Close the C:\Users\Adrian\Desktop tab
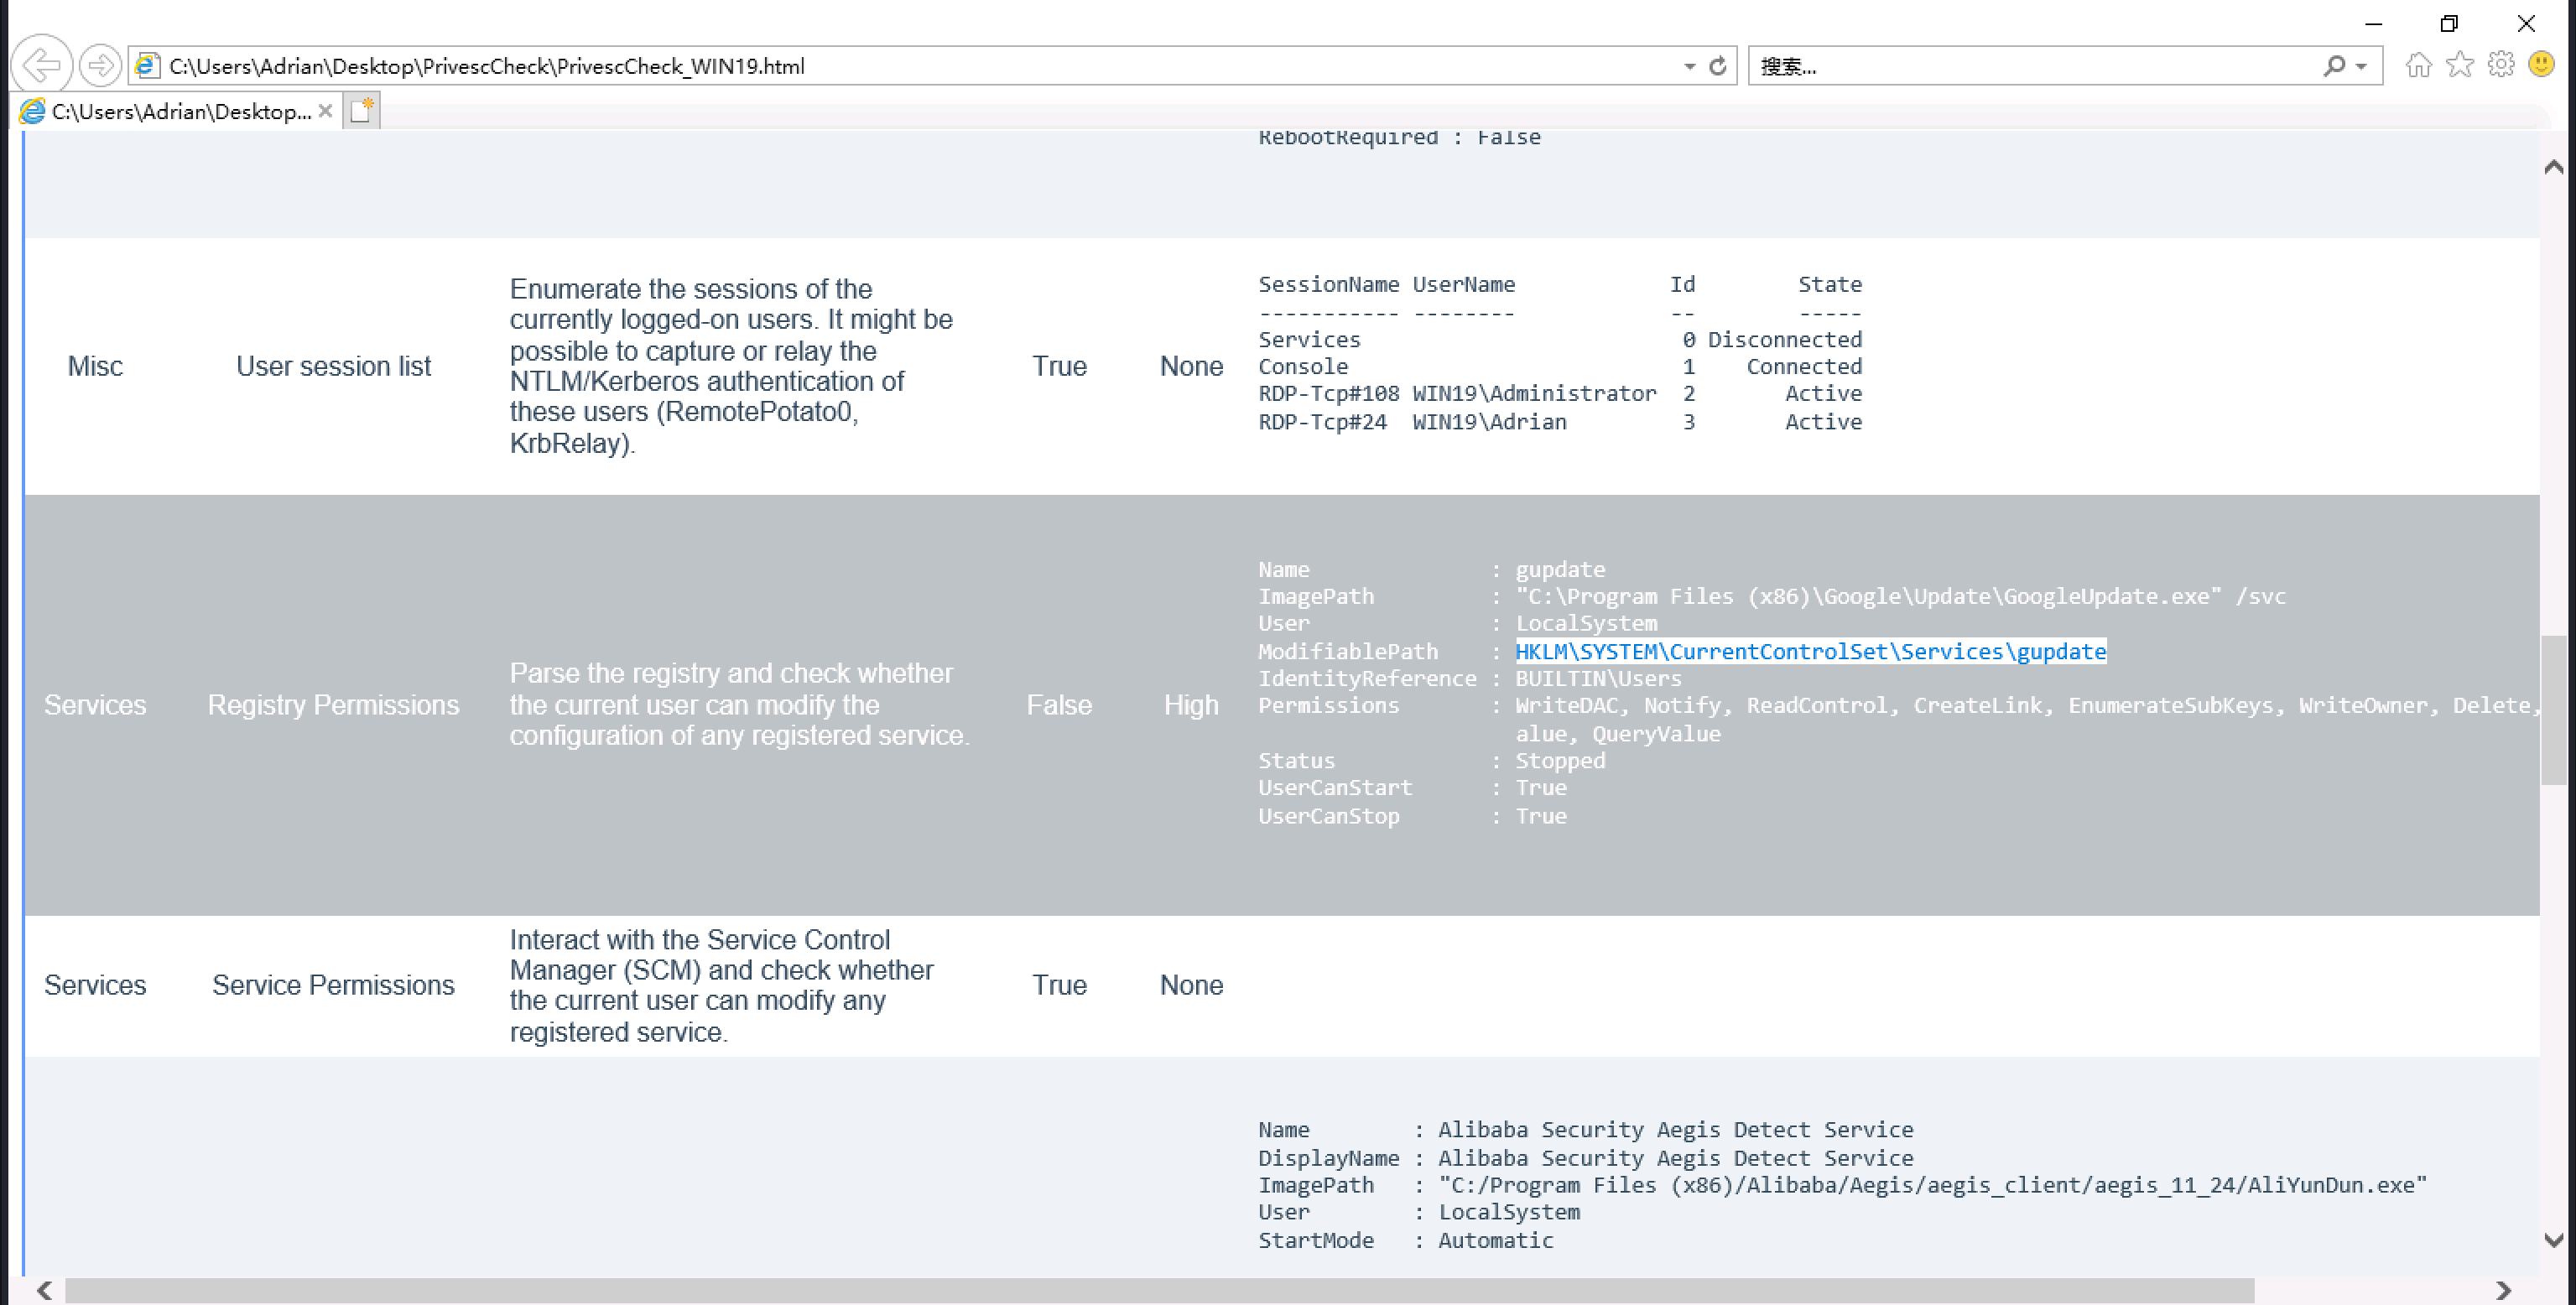The height and width of the screenshot is (1305, 2576). pos(325,111)
